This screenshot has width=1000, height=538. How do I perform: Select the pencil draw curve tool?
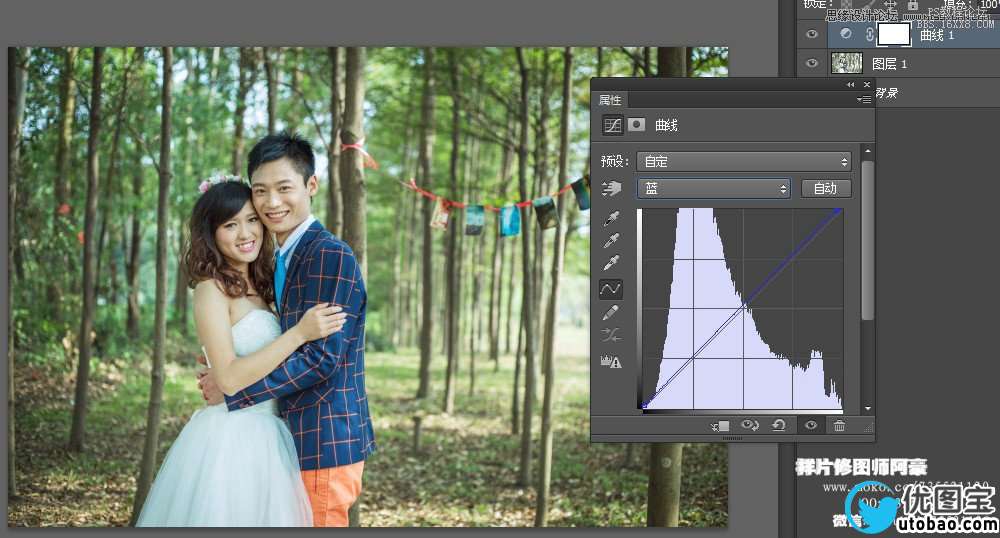pos(610,312)
